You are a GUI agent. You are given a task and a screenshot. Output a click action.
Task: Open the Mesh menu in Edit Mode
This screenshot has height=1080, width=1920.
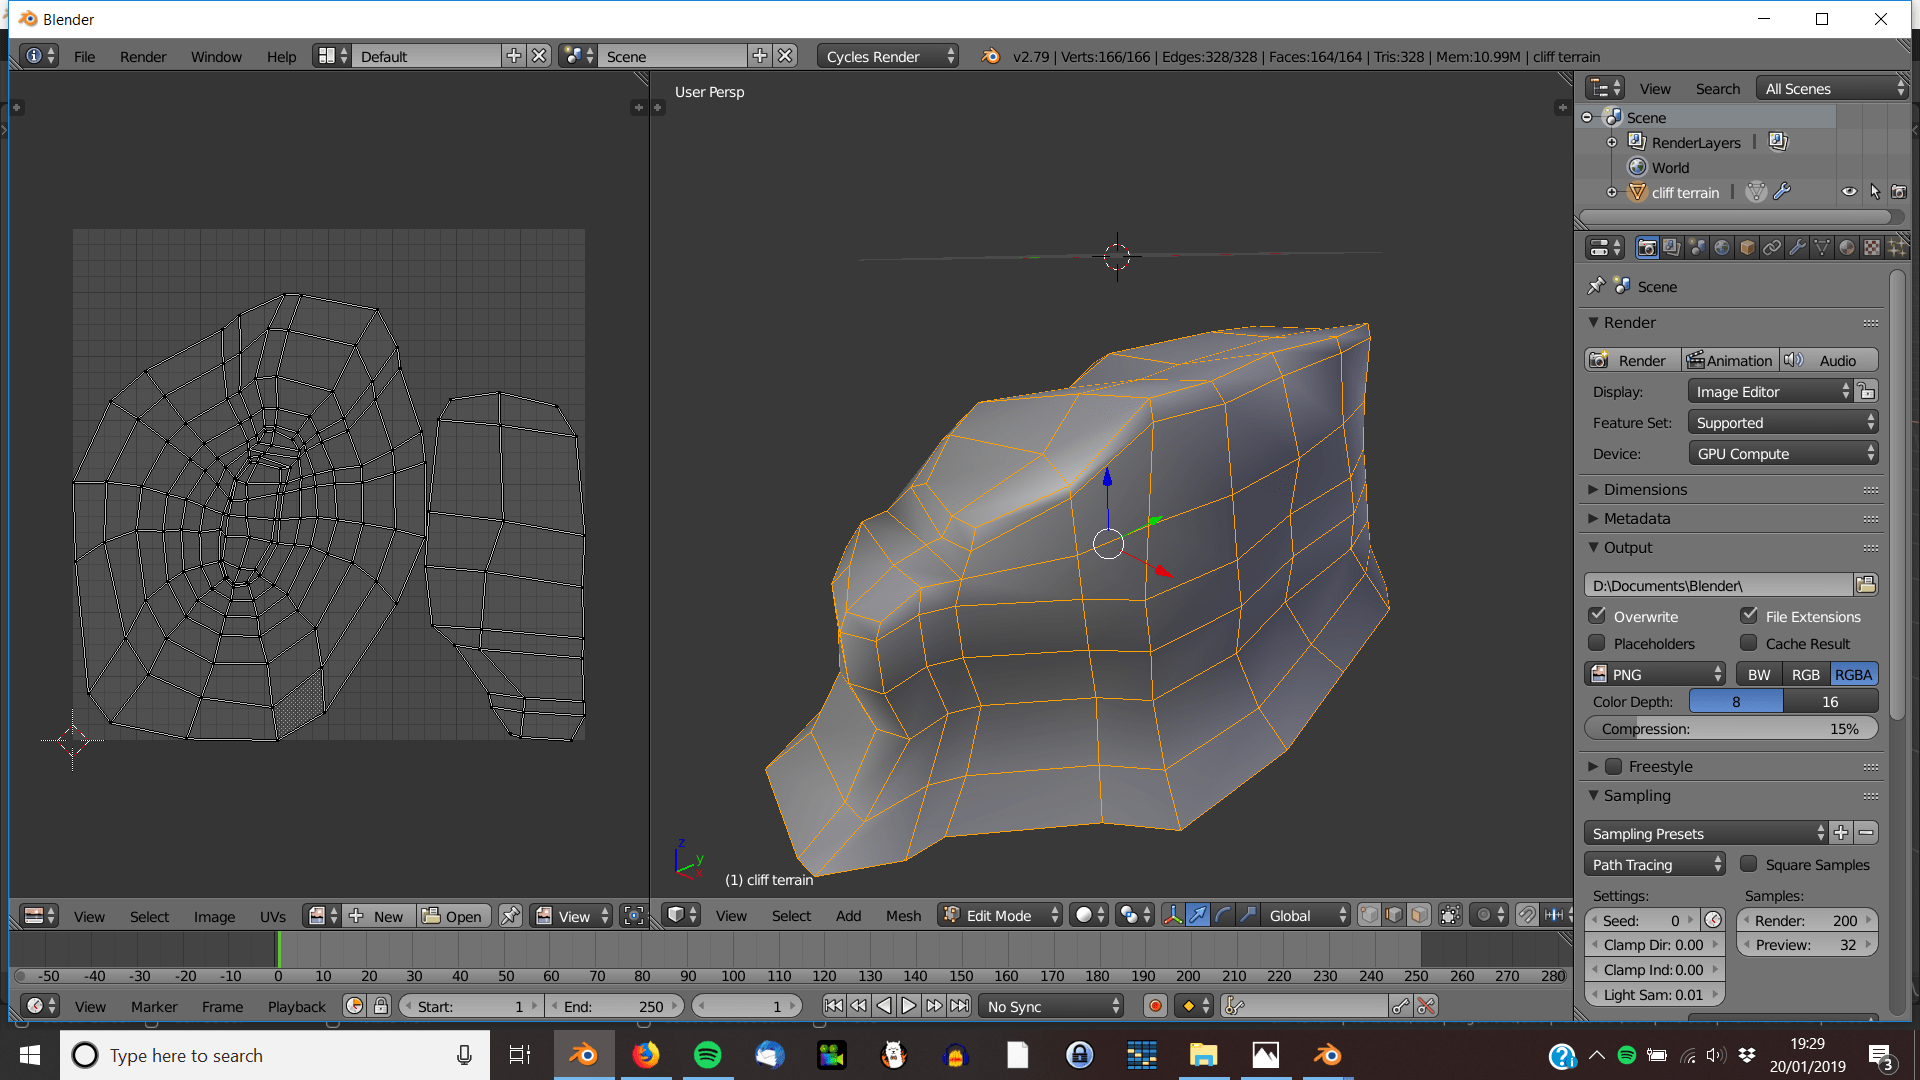pyautogui.click(x=903, y=915)
